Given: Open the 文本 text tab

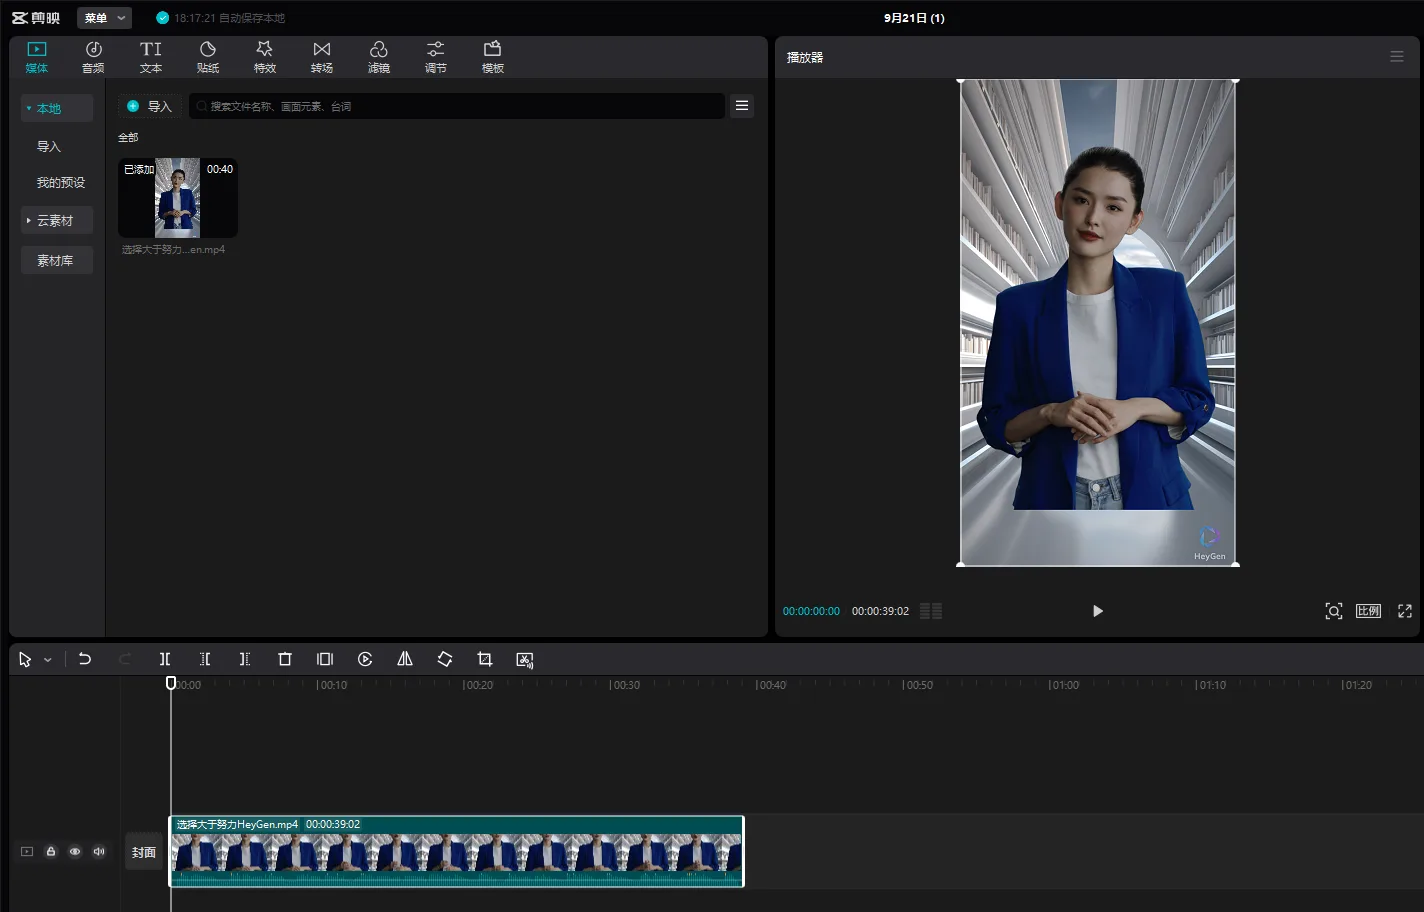Looking at the screenshot, I should pos(151,57).
